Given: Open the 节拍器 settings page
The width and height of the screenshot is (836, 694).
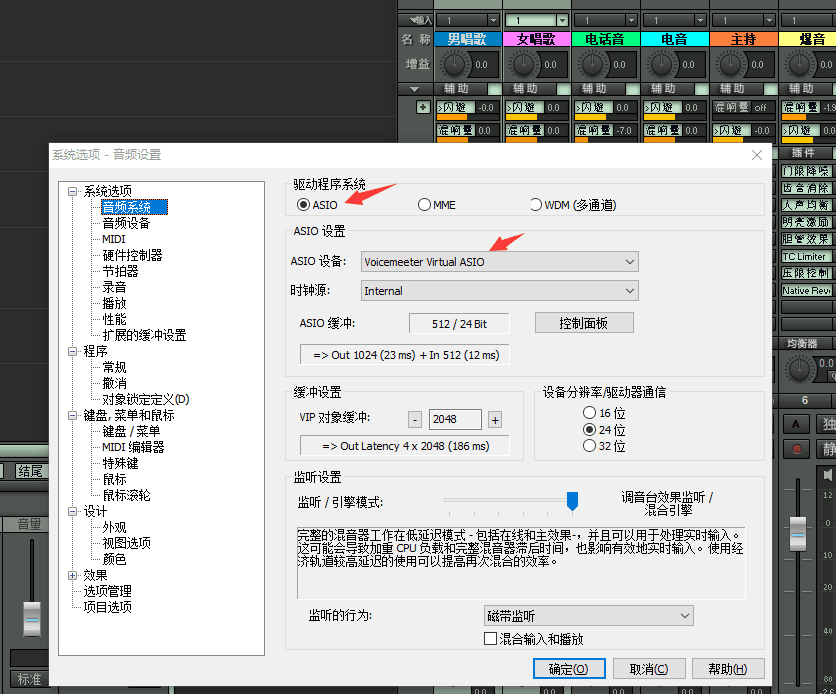Looking at the screenshot, I should click(x=120, y=271).
